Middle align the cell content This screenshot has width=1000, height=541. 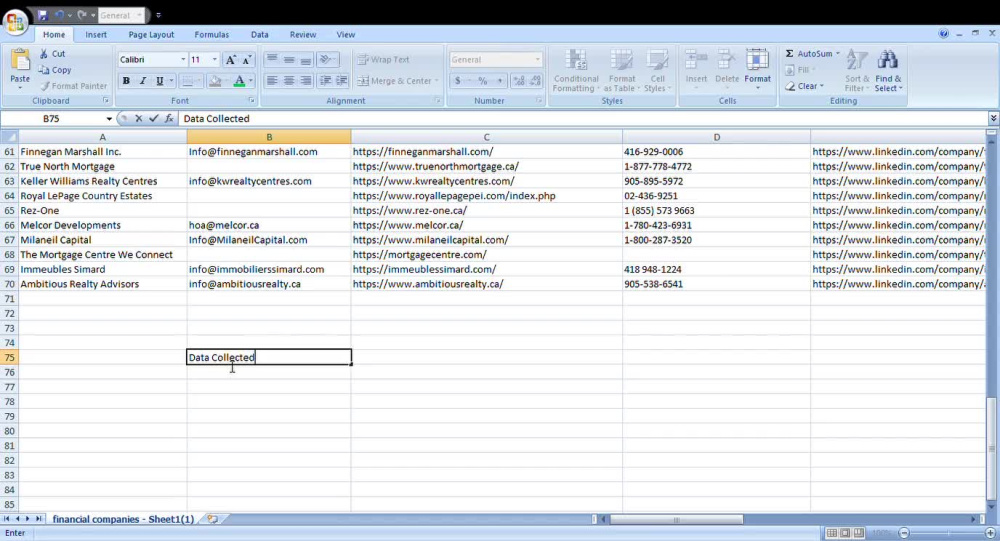point(289,59)
